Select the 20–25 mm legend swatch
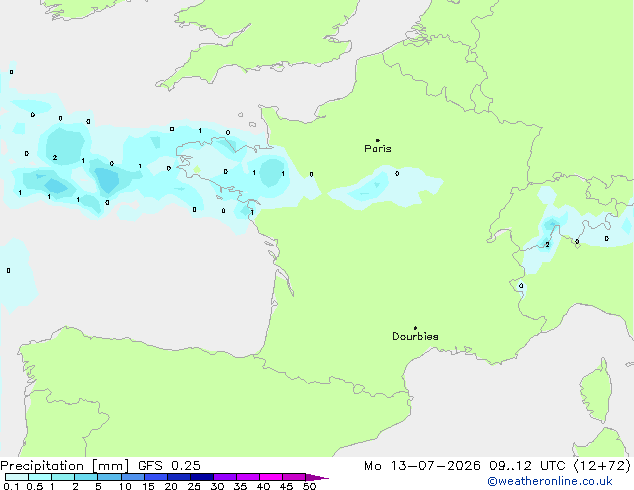 point(178,477)
